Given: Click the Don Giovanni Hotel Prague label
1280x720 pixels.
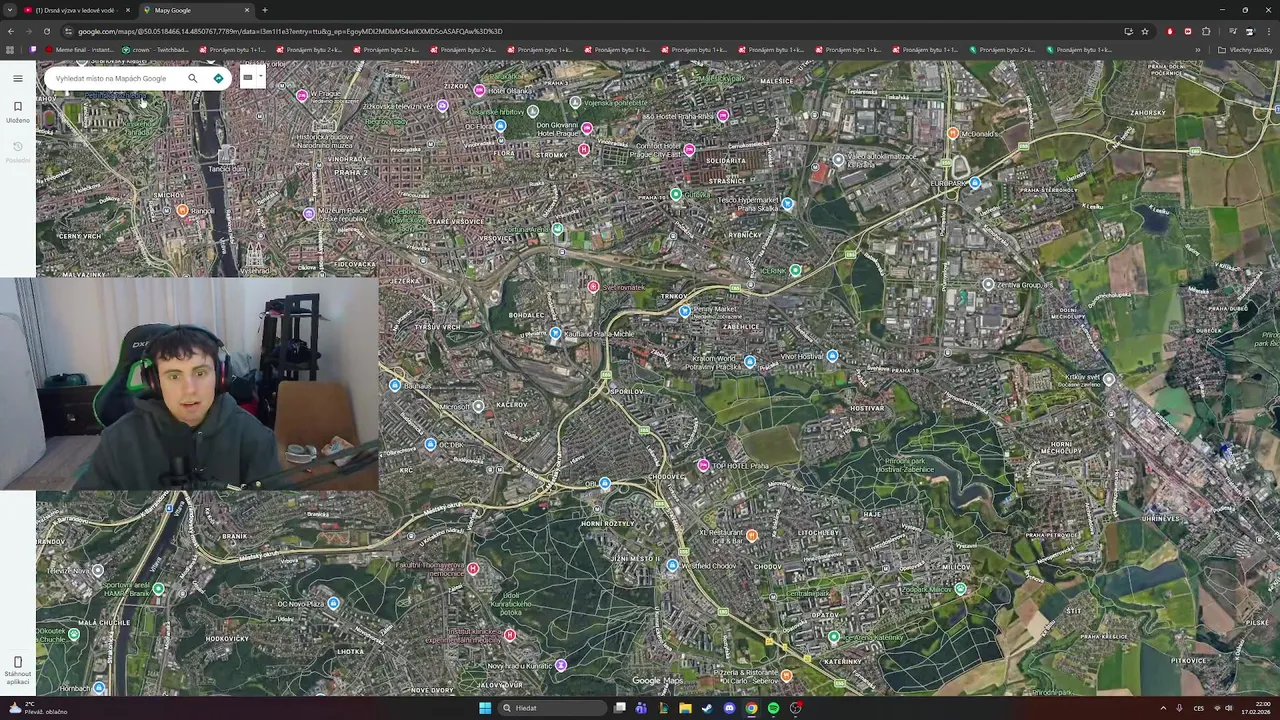Looking at the screenshot, I should click(x=558, y=129).
